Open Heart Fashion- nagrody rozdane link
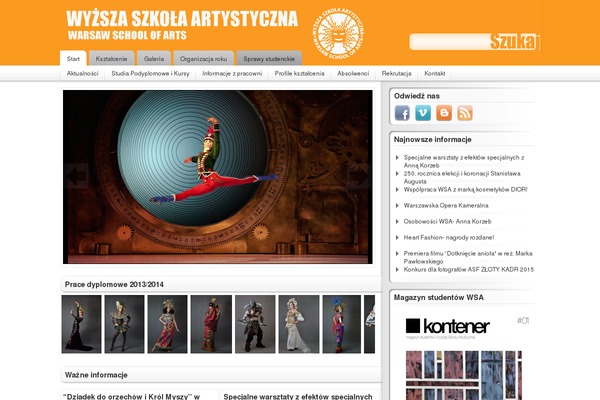The image size is (600, 400). pos(449,238)
